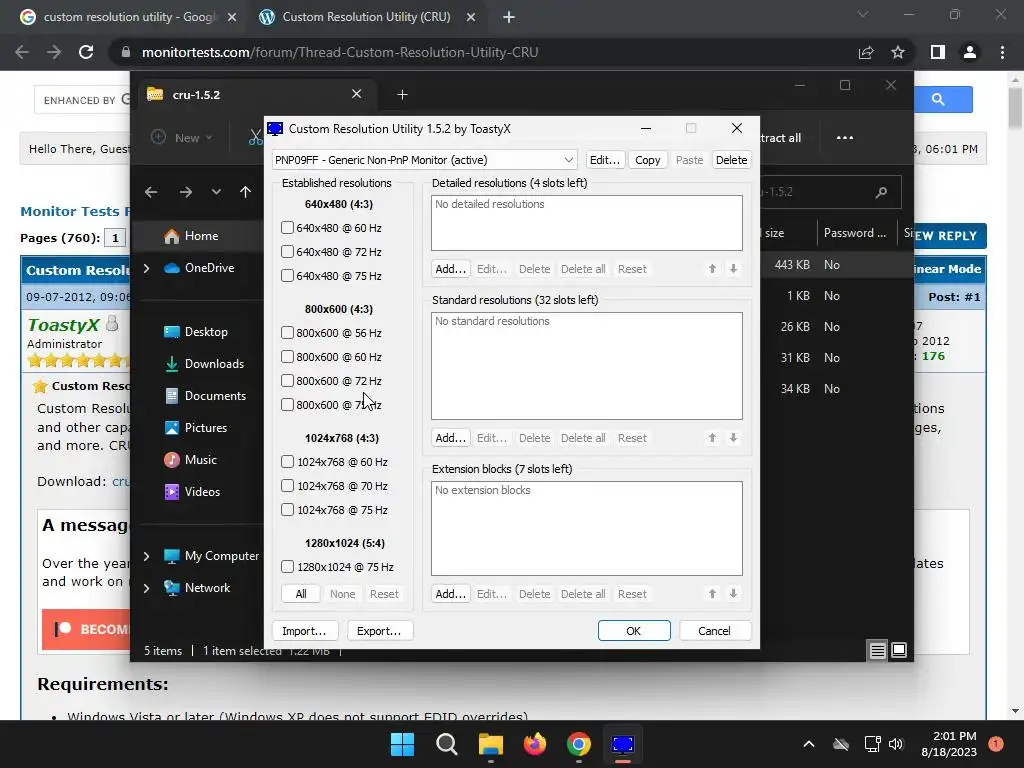Check 800x600 @ 60 Hz

[x=287, y=357]
